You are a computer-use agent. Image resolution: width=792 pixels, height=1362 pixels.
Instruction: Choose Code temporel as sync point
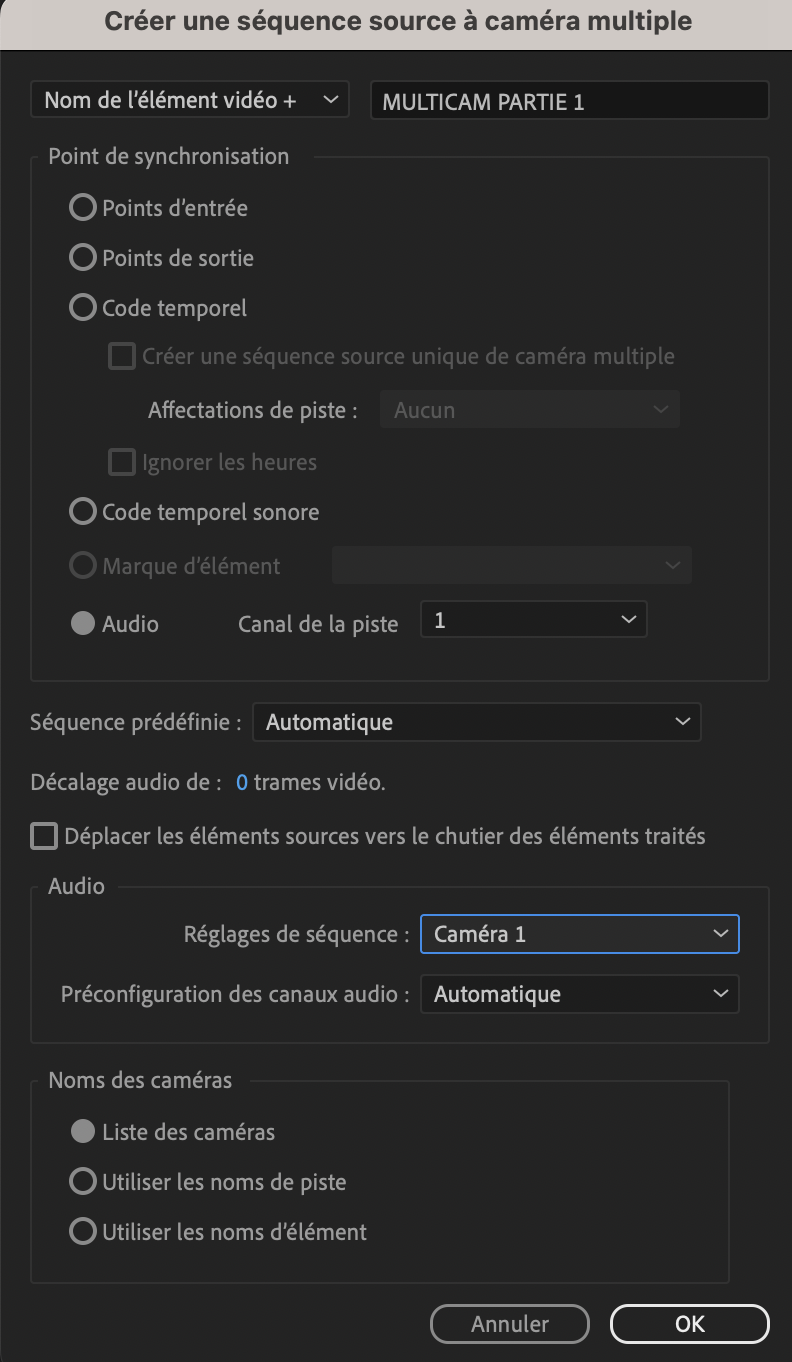[83, 308]
